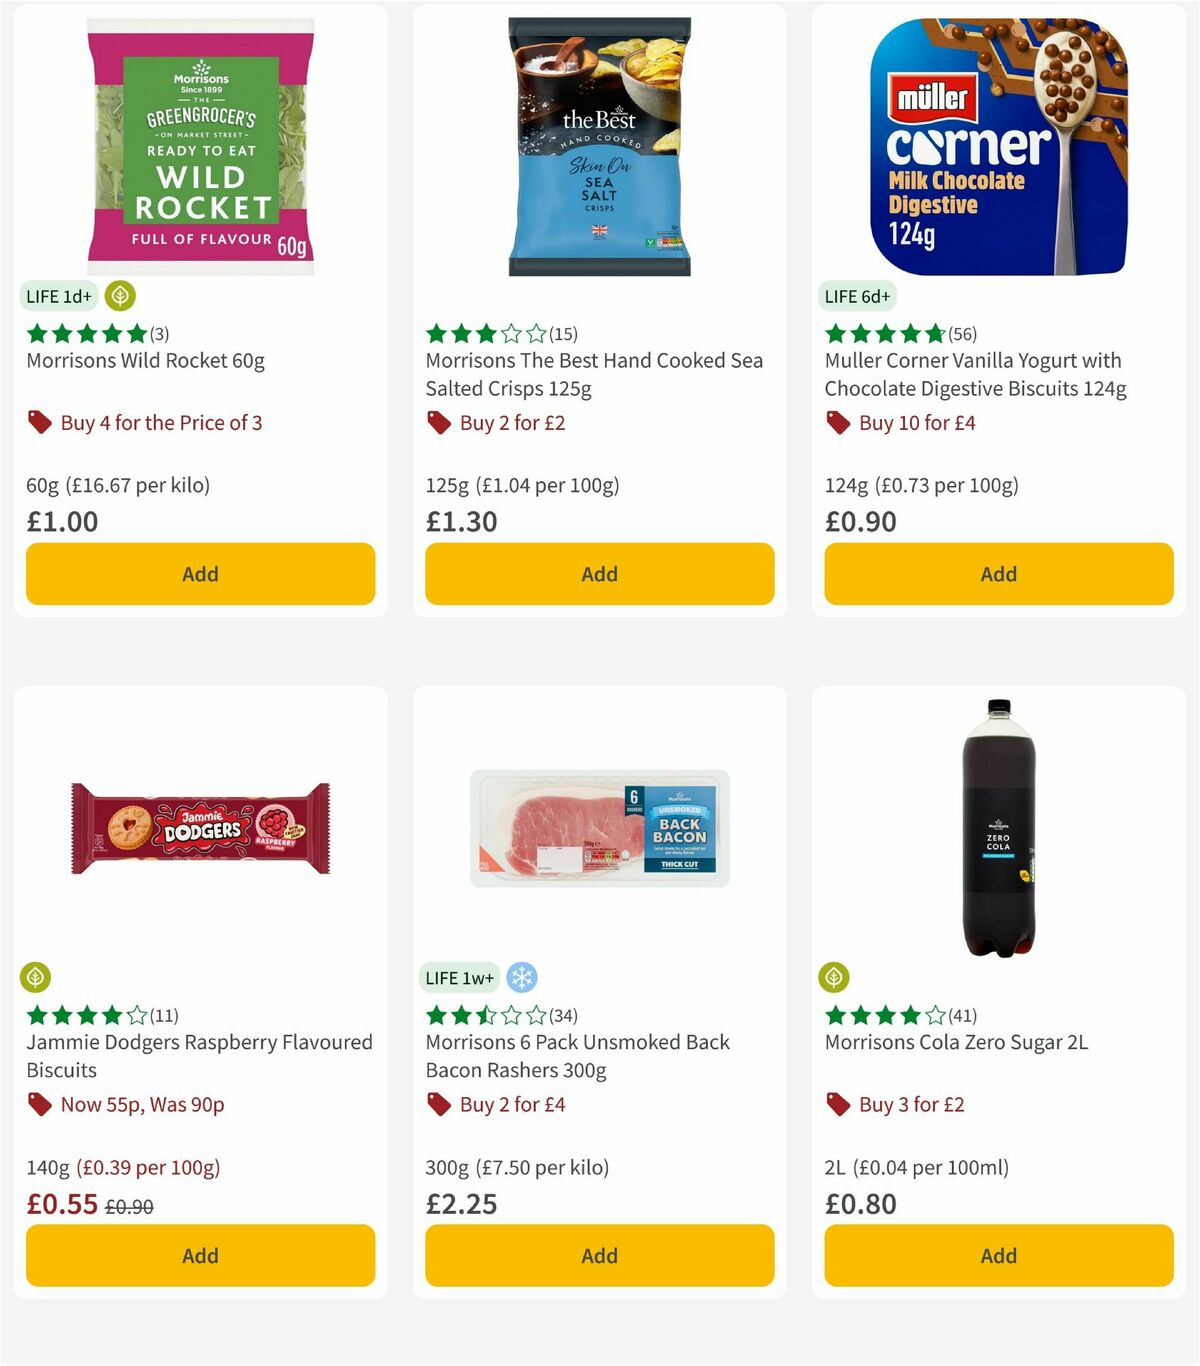
Task: Open Jammie Dodgers Raspberry Biscuits product page
Action: 199,1055
